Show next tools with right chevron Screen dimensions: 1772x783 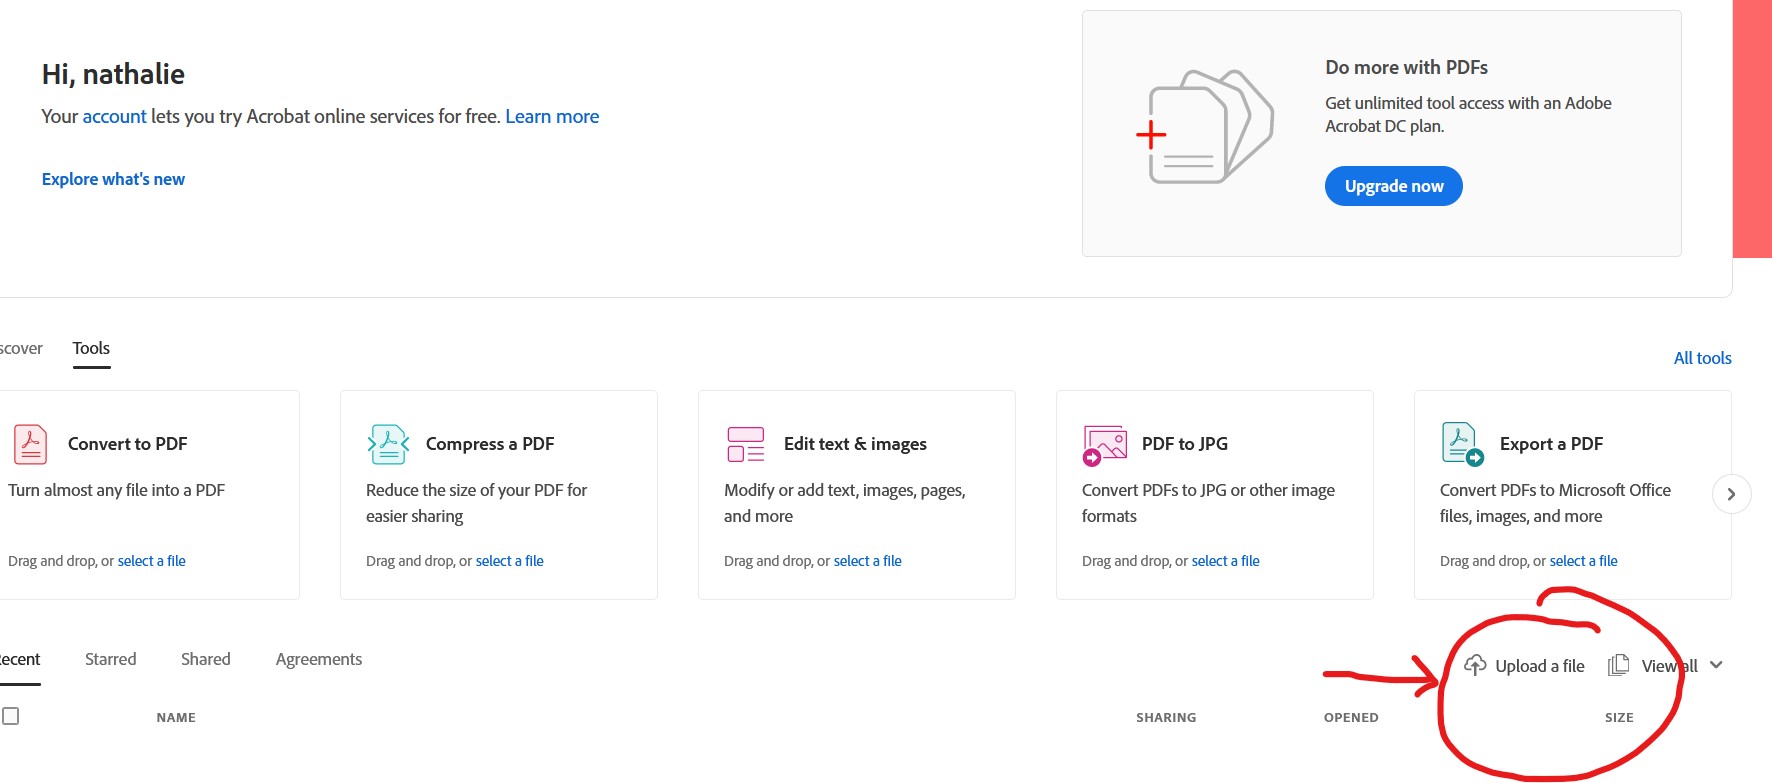(x=1731, y=494)
